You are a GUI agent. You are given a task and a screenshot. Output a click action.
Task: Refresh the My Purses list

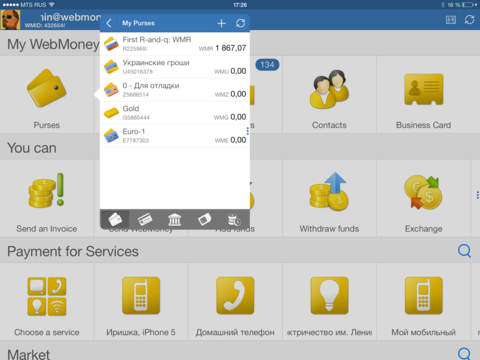click(240, 23)
